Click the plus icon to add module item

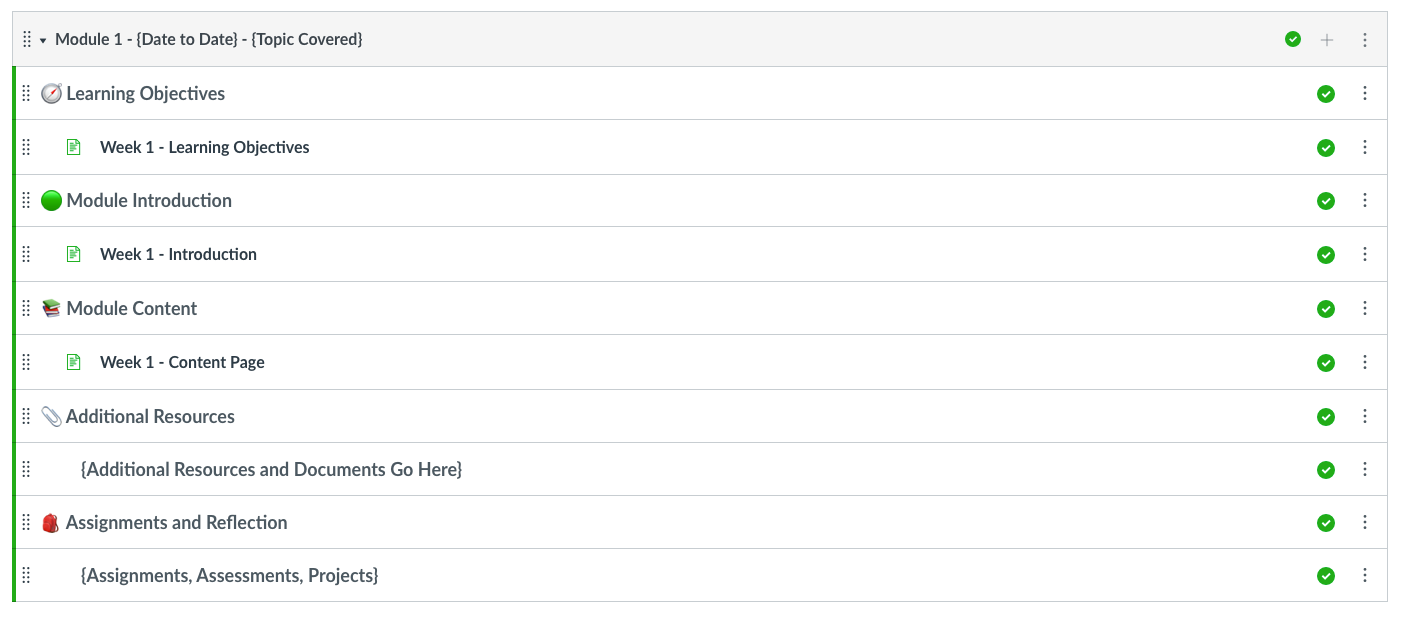1327,40
